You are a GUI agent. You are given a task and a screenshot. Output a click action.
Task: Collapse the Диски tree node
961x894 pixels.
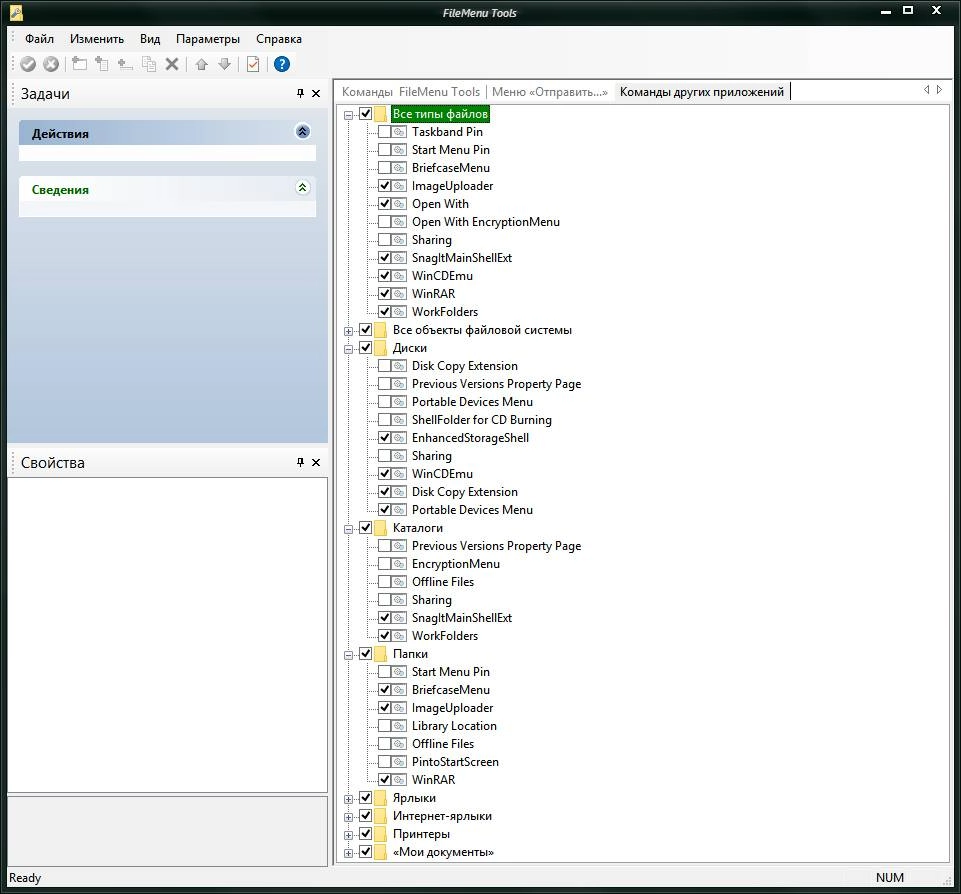[349, 349]
